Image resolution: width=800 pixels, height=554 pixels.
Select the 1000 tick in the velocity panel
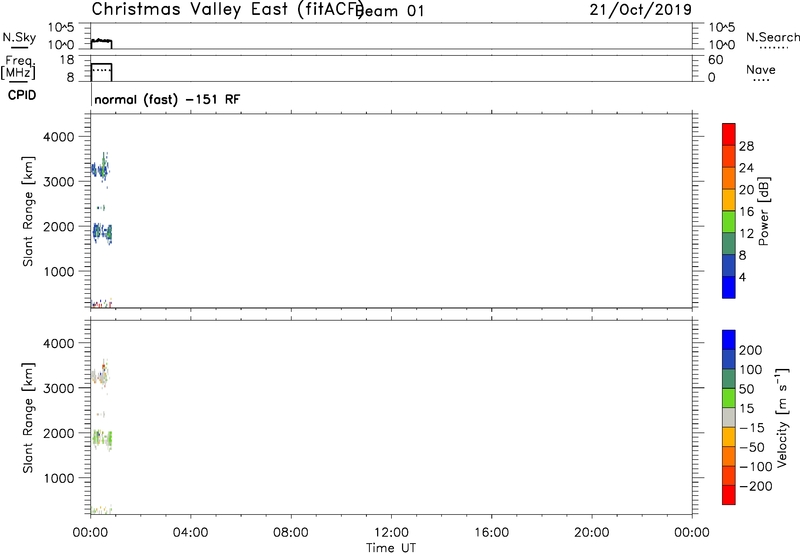click(x=59, y=478)
